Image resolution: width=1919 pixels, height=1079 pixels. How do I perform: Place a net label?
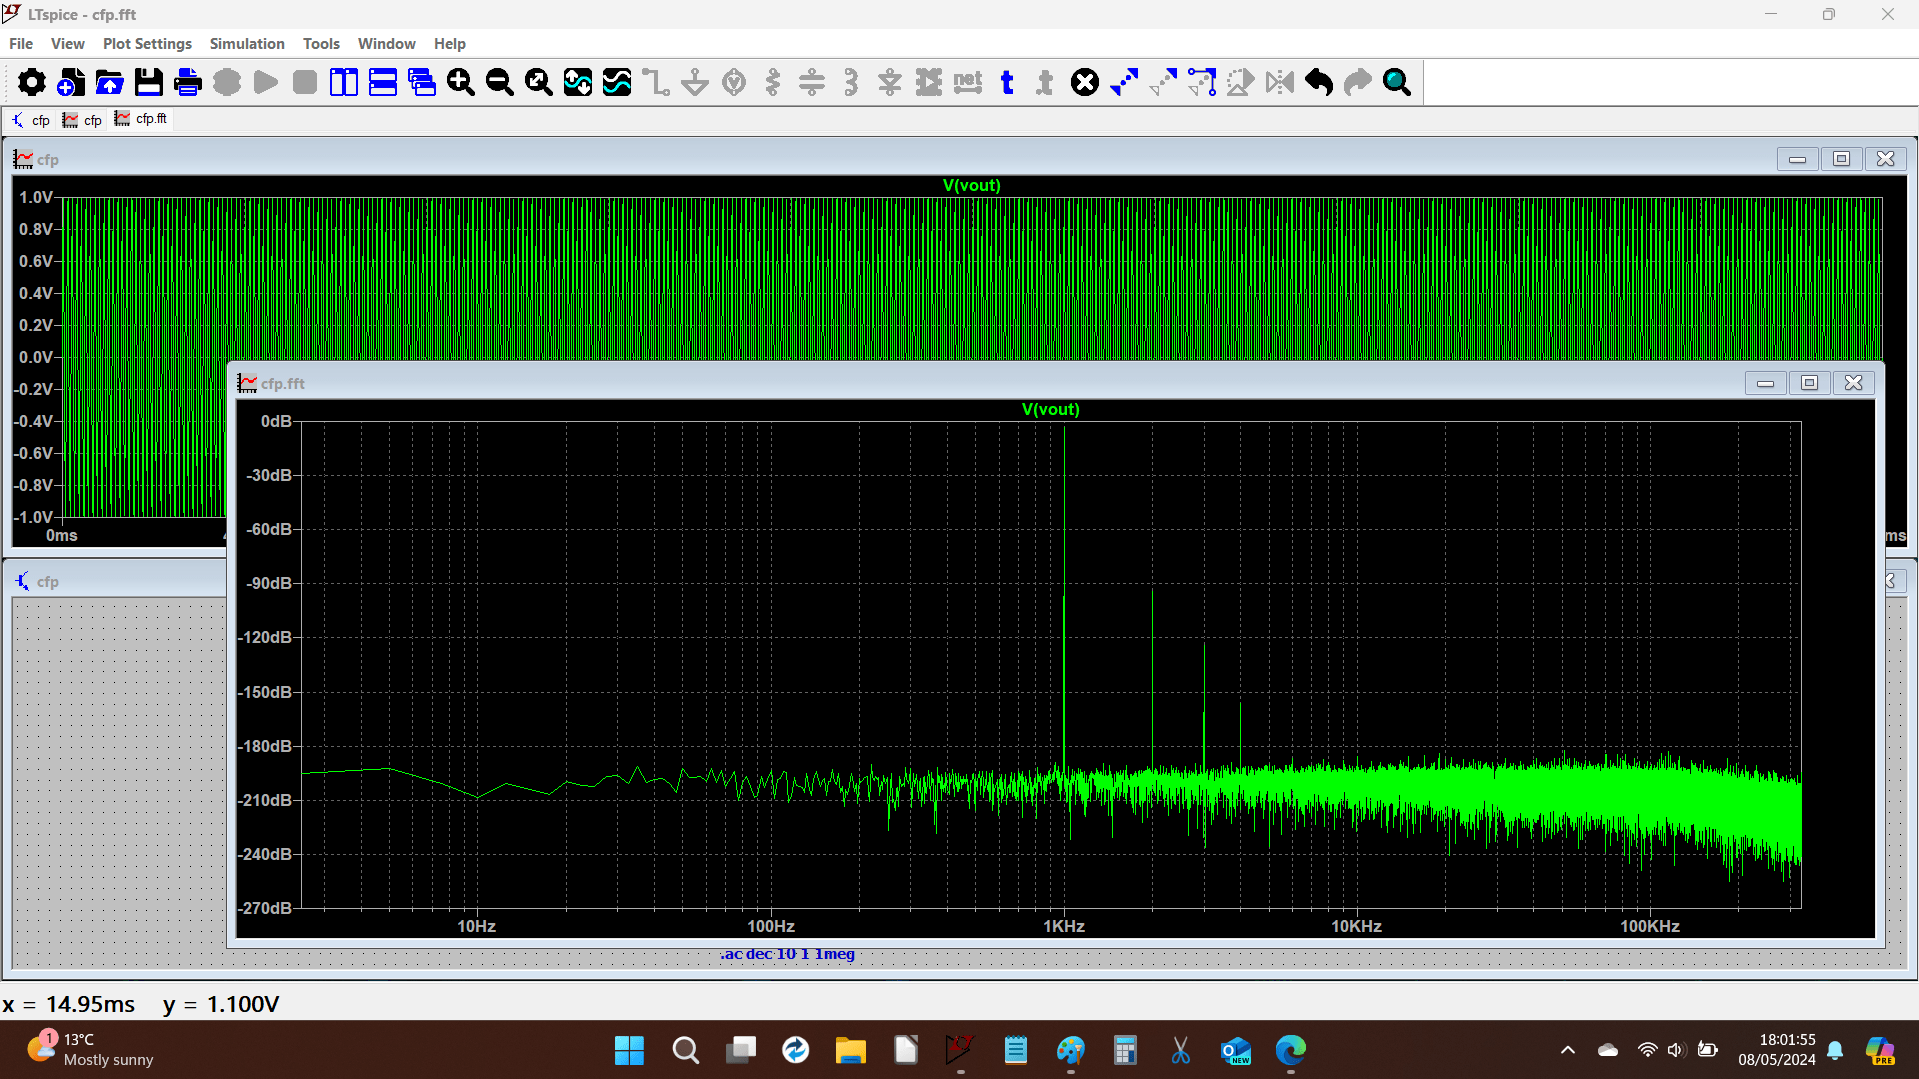[968, 82]
